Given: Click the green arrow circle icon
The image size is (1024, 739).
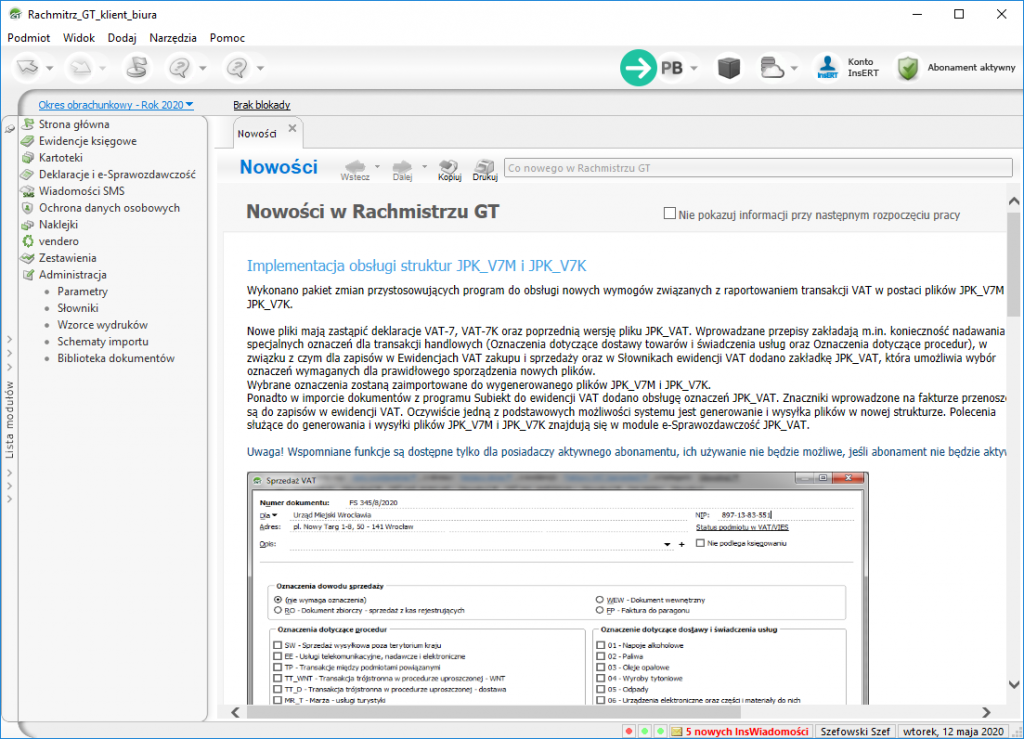Looking at the screenshot, I should click(637, 67).
